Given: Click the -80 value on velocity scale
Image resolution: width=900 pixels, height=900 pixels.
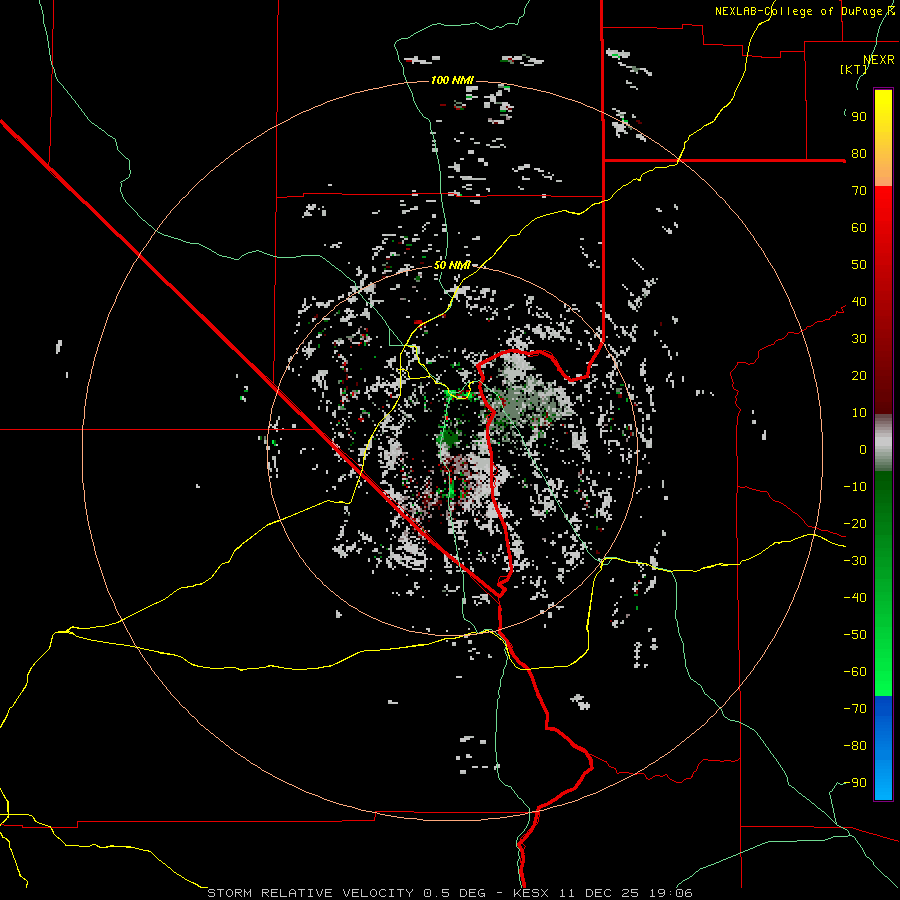Looking at the screenshot, I should coord(855,746).
